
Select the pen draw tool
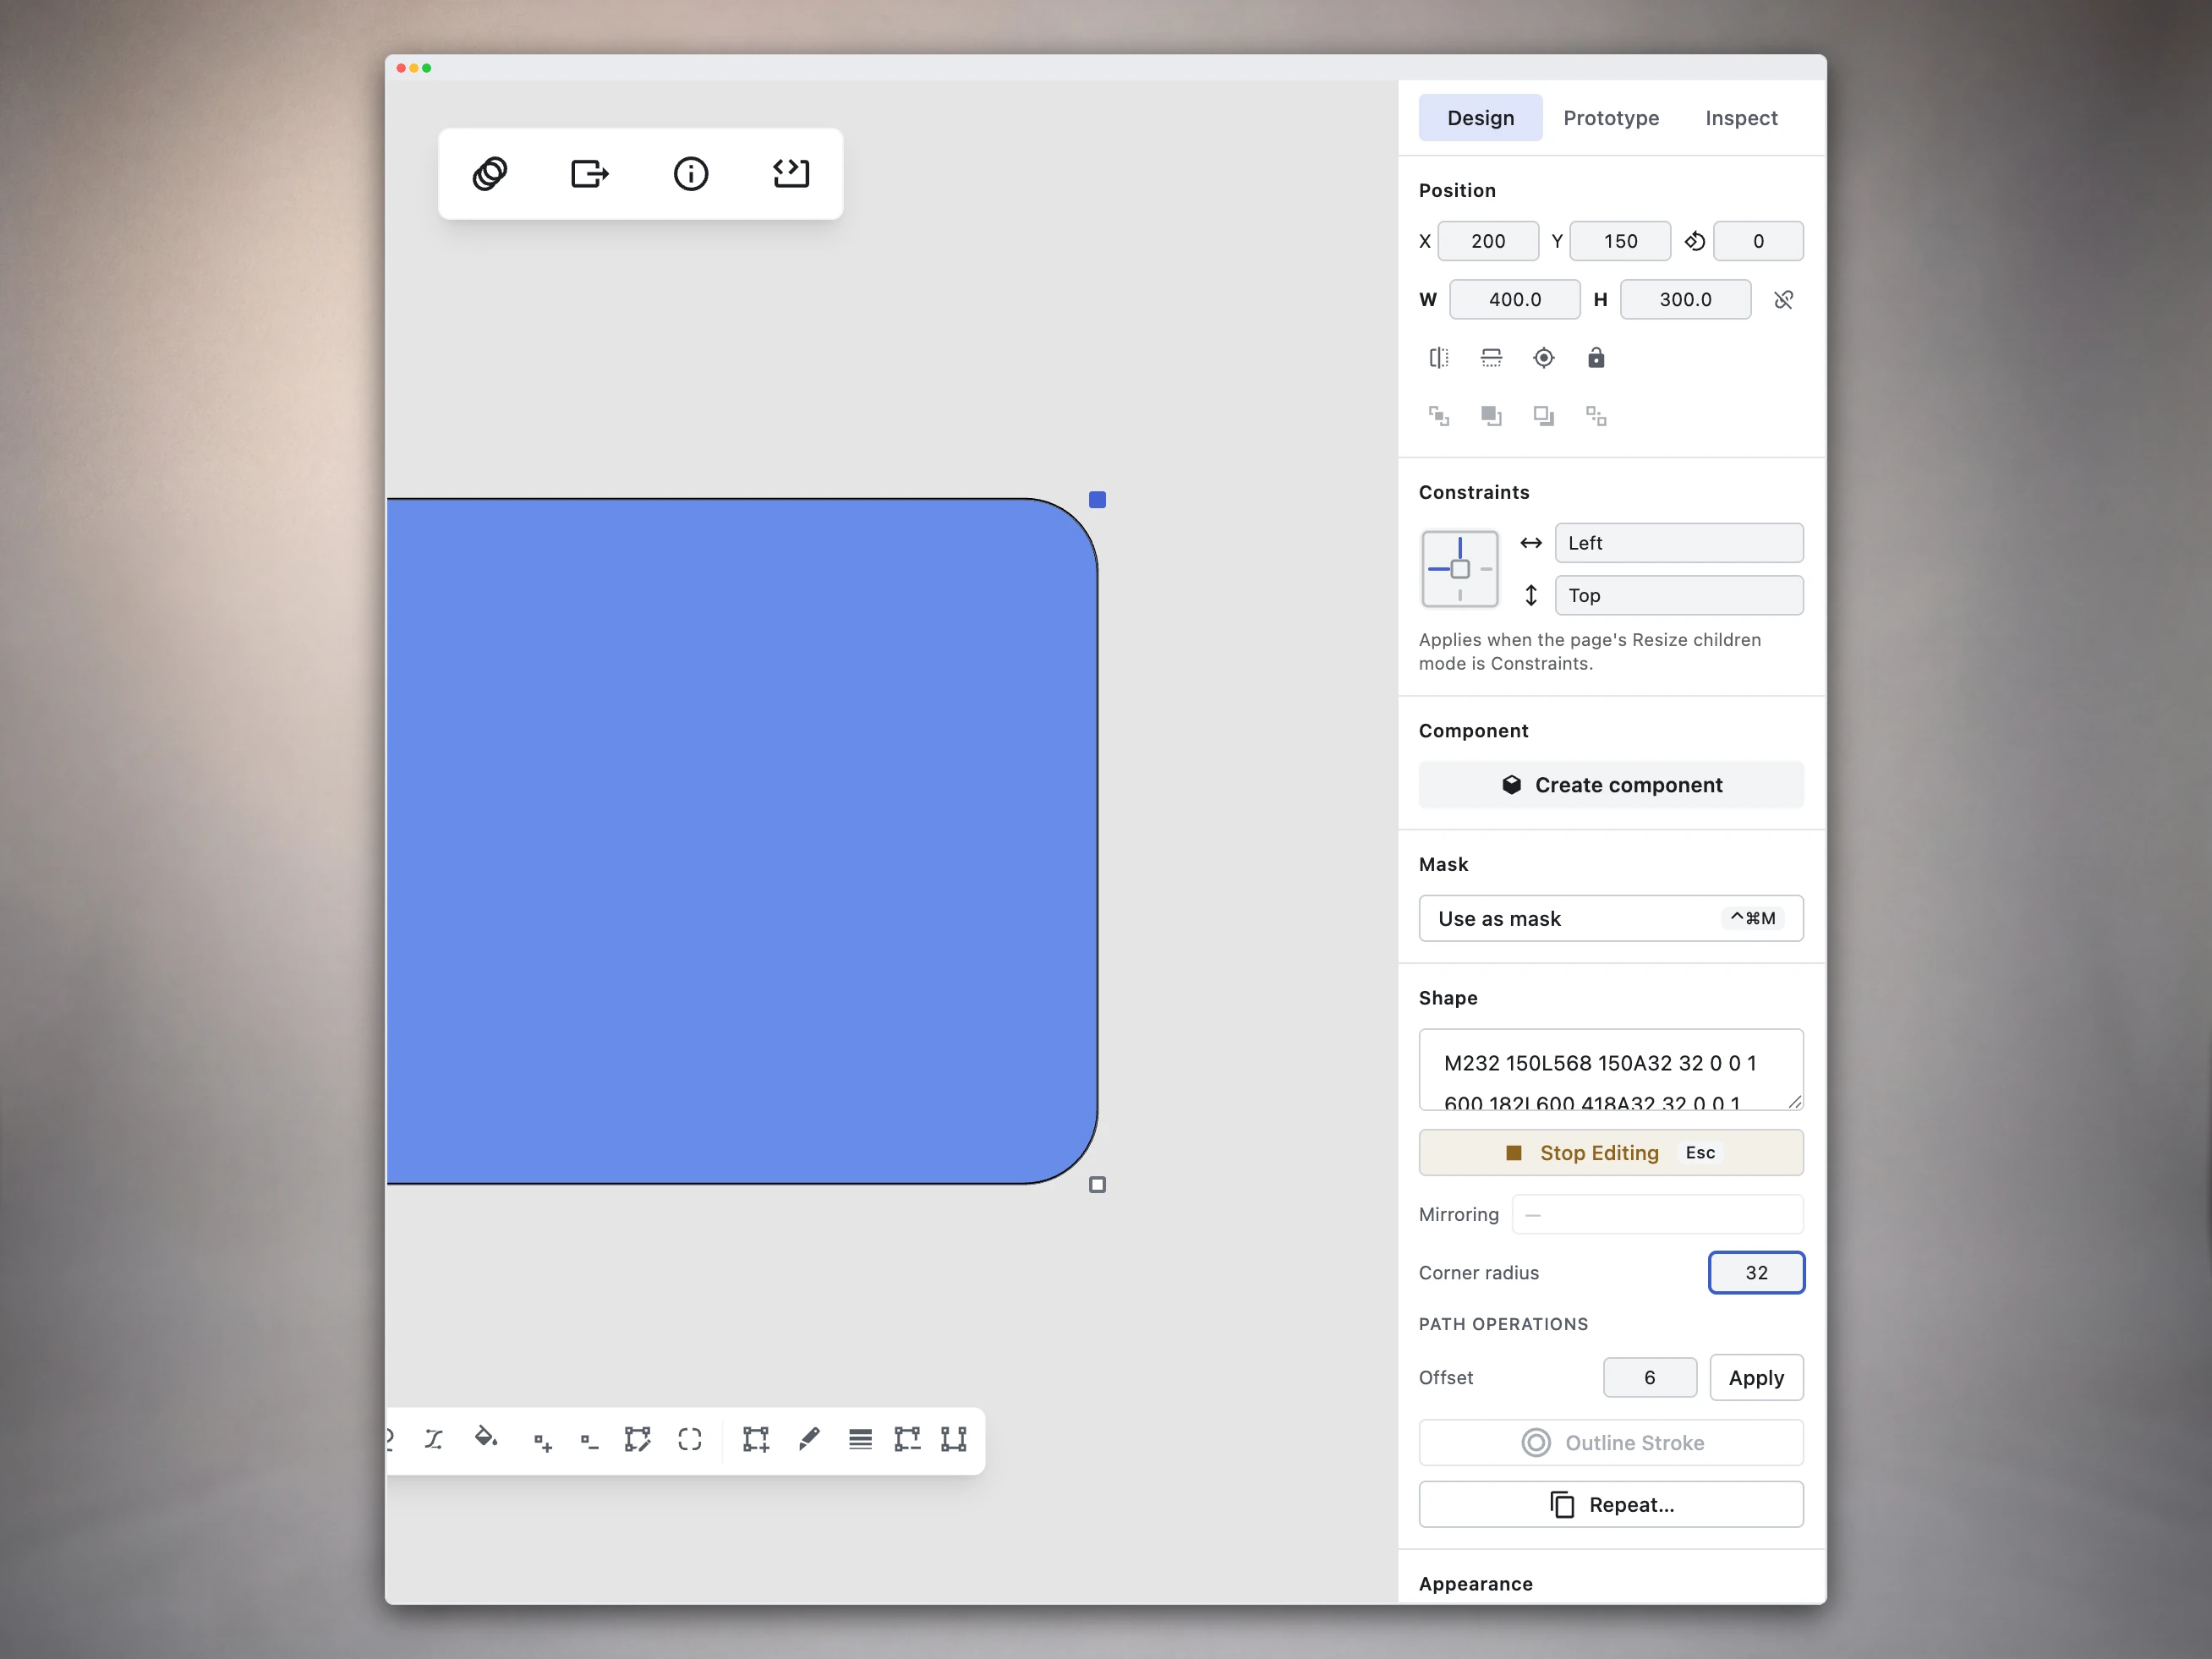[809, 1439]
